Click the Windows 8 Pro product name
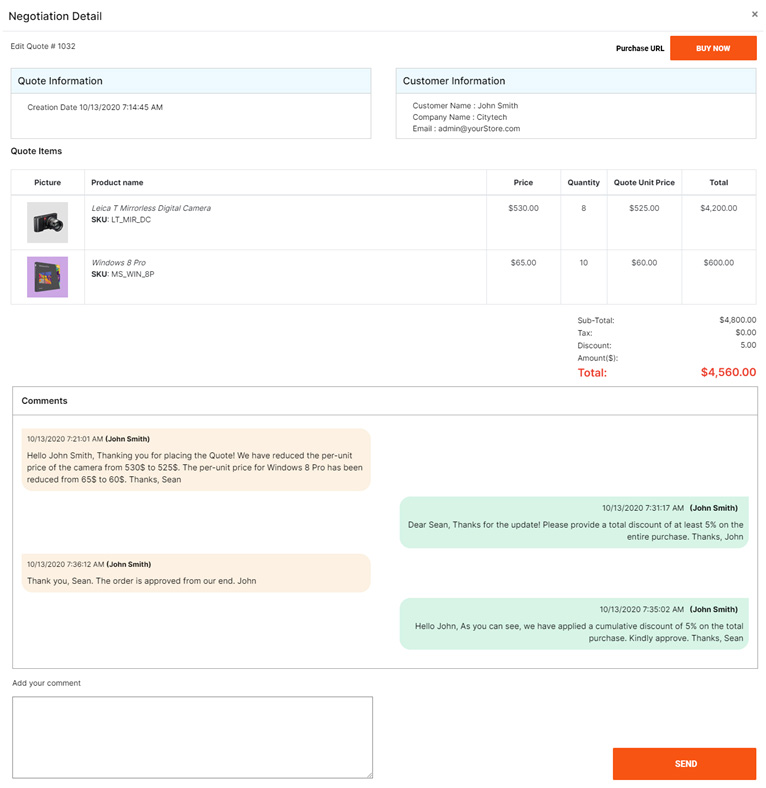 (119, 262)
